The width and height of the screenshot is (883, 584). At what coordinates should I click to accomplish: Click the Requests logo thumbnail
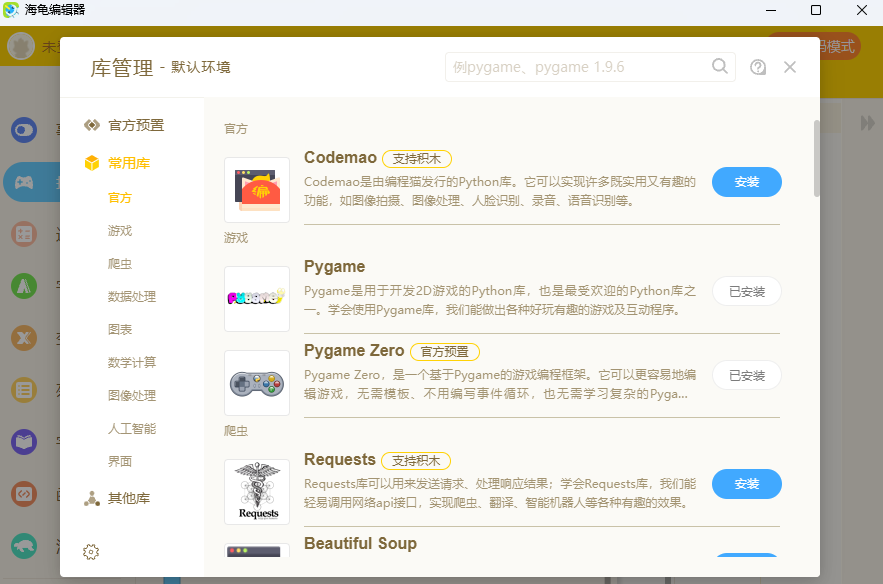coord(257,492)
